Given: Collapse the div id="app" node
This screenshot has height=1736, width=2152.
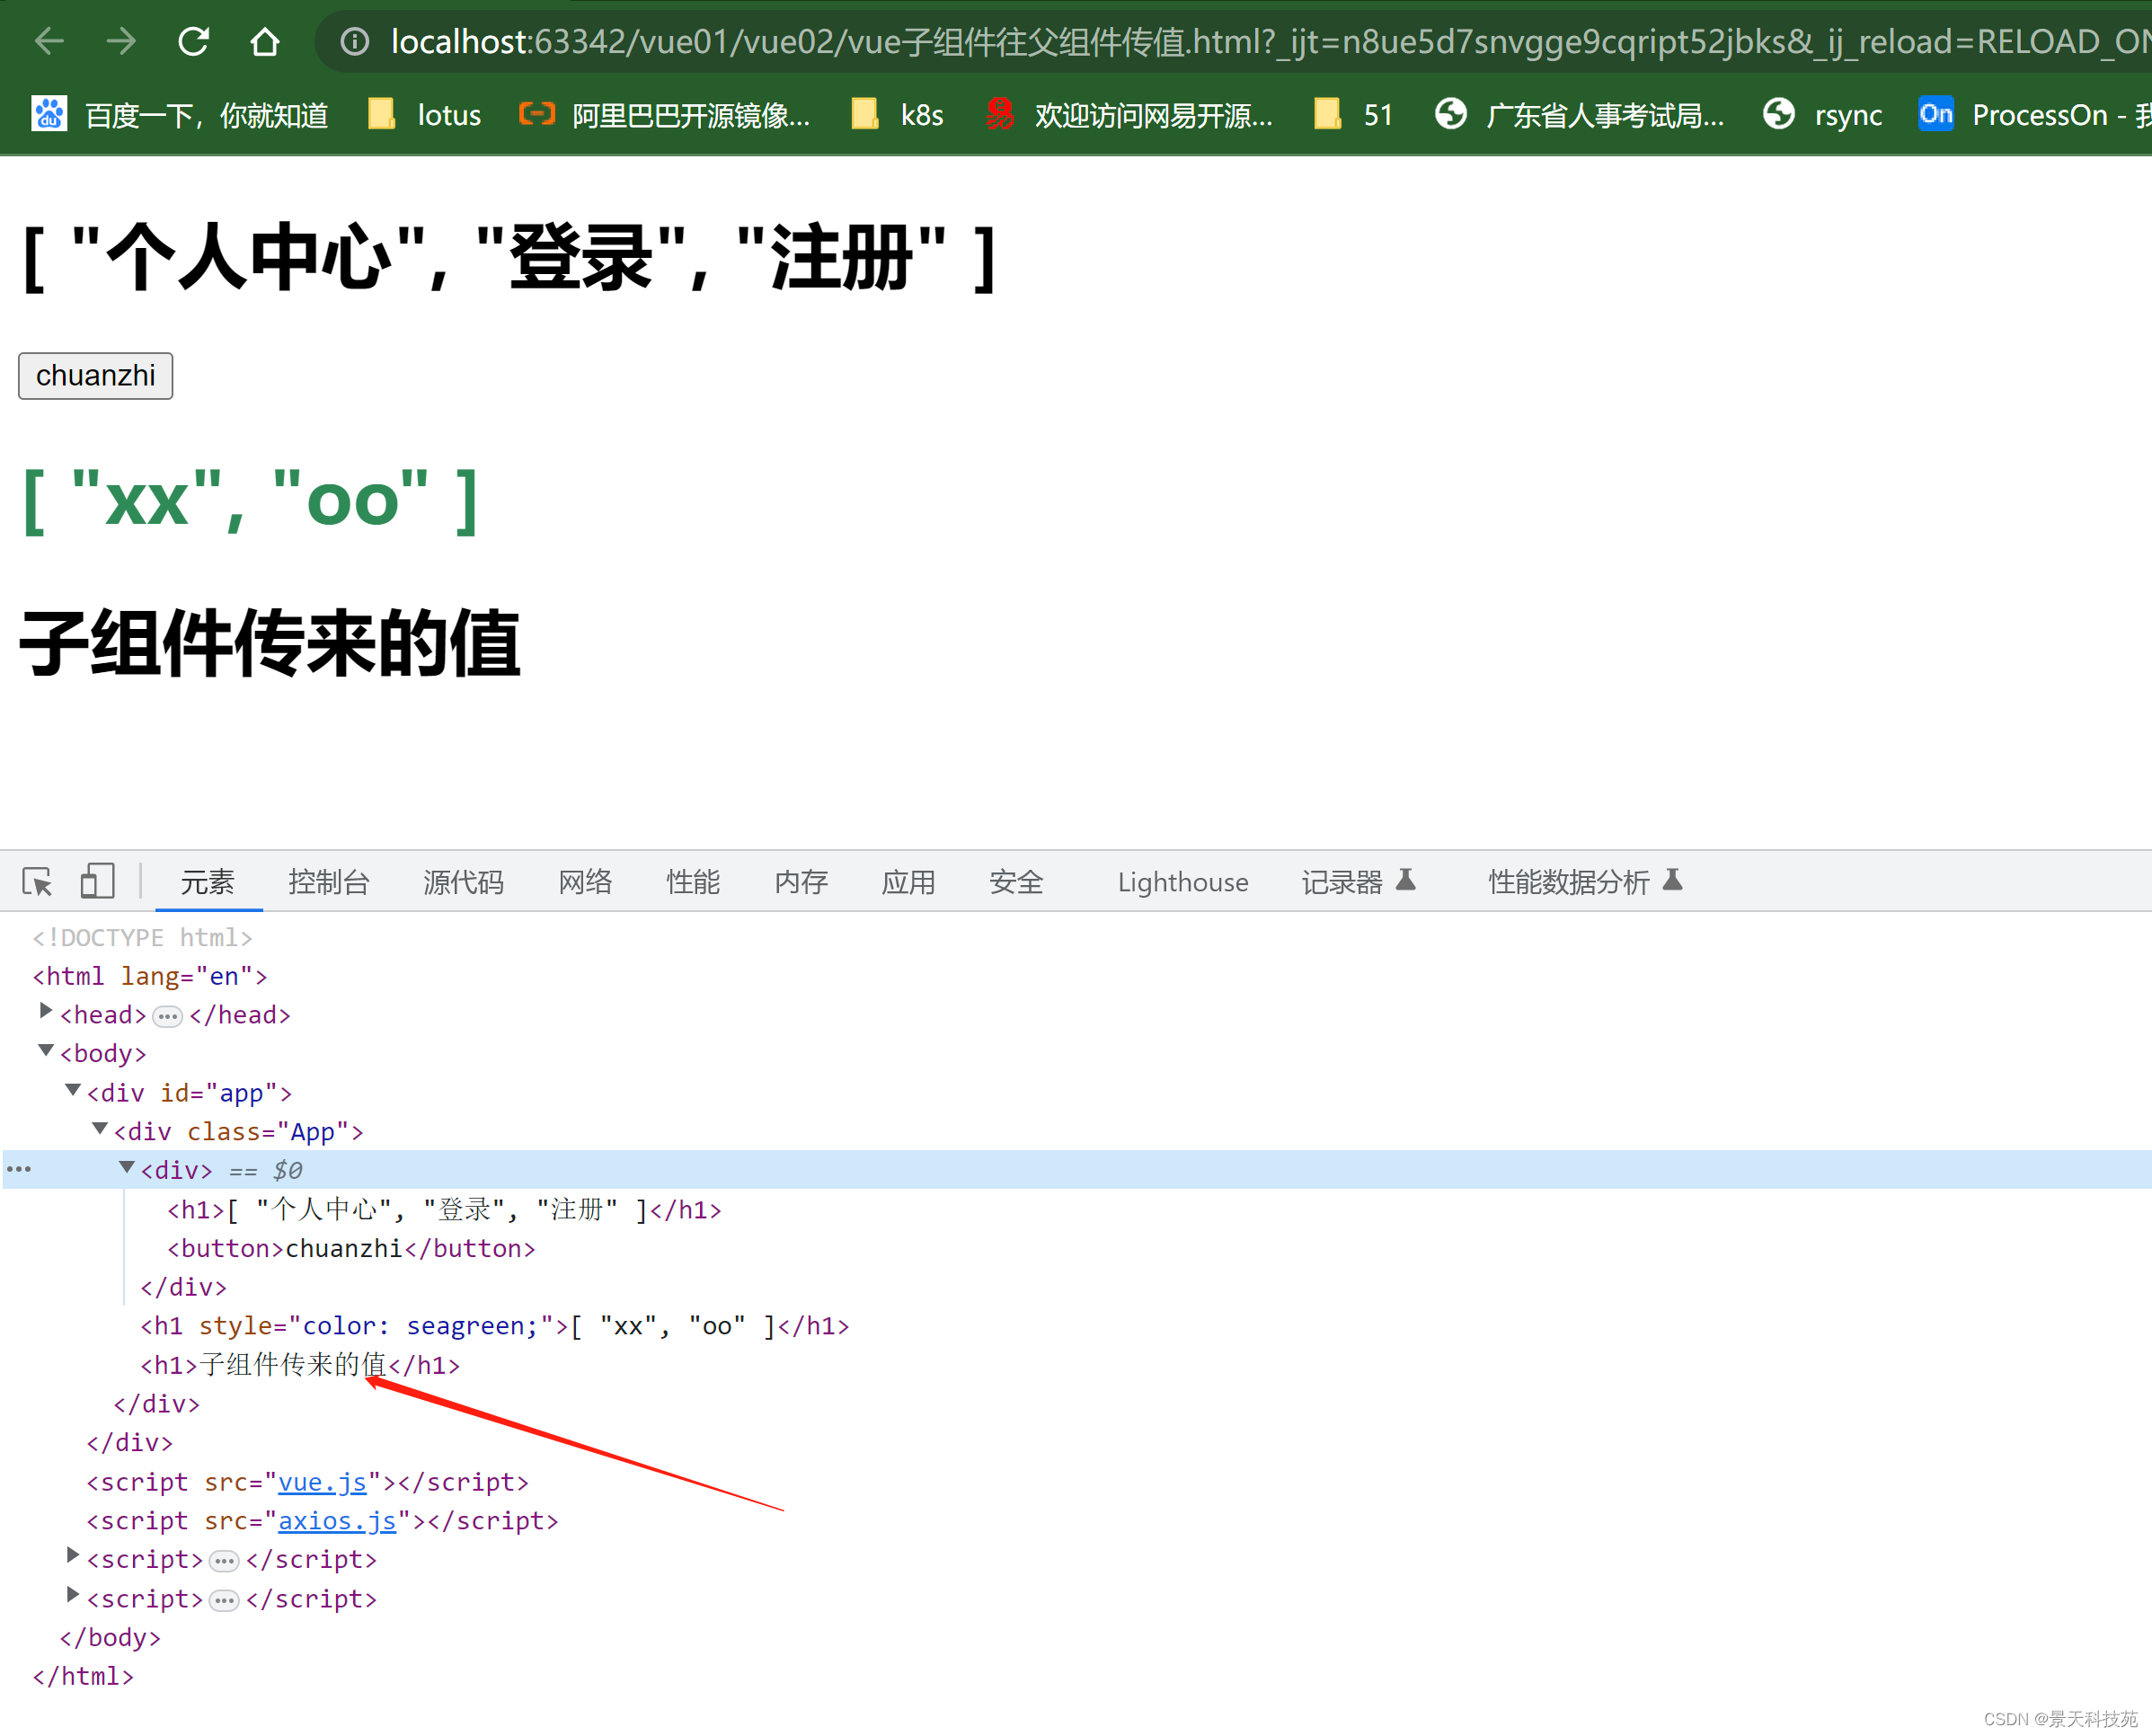Looking at the screenshot, I should [x=73, y=1090].
